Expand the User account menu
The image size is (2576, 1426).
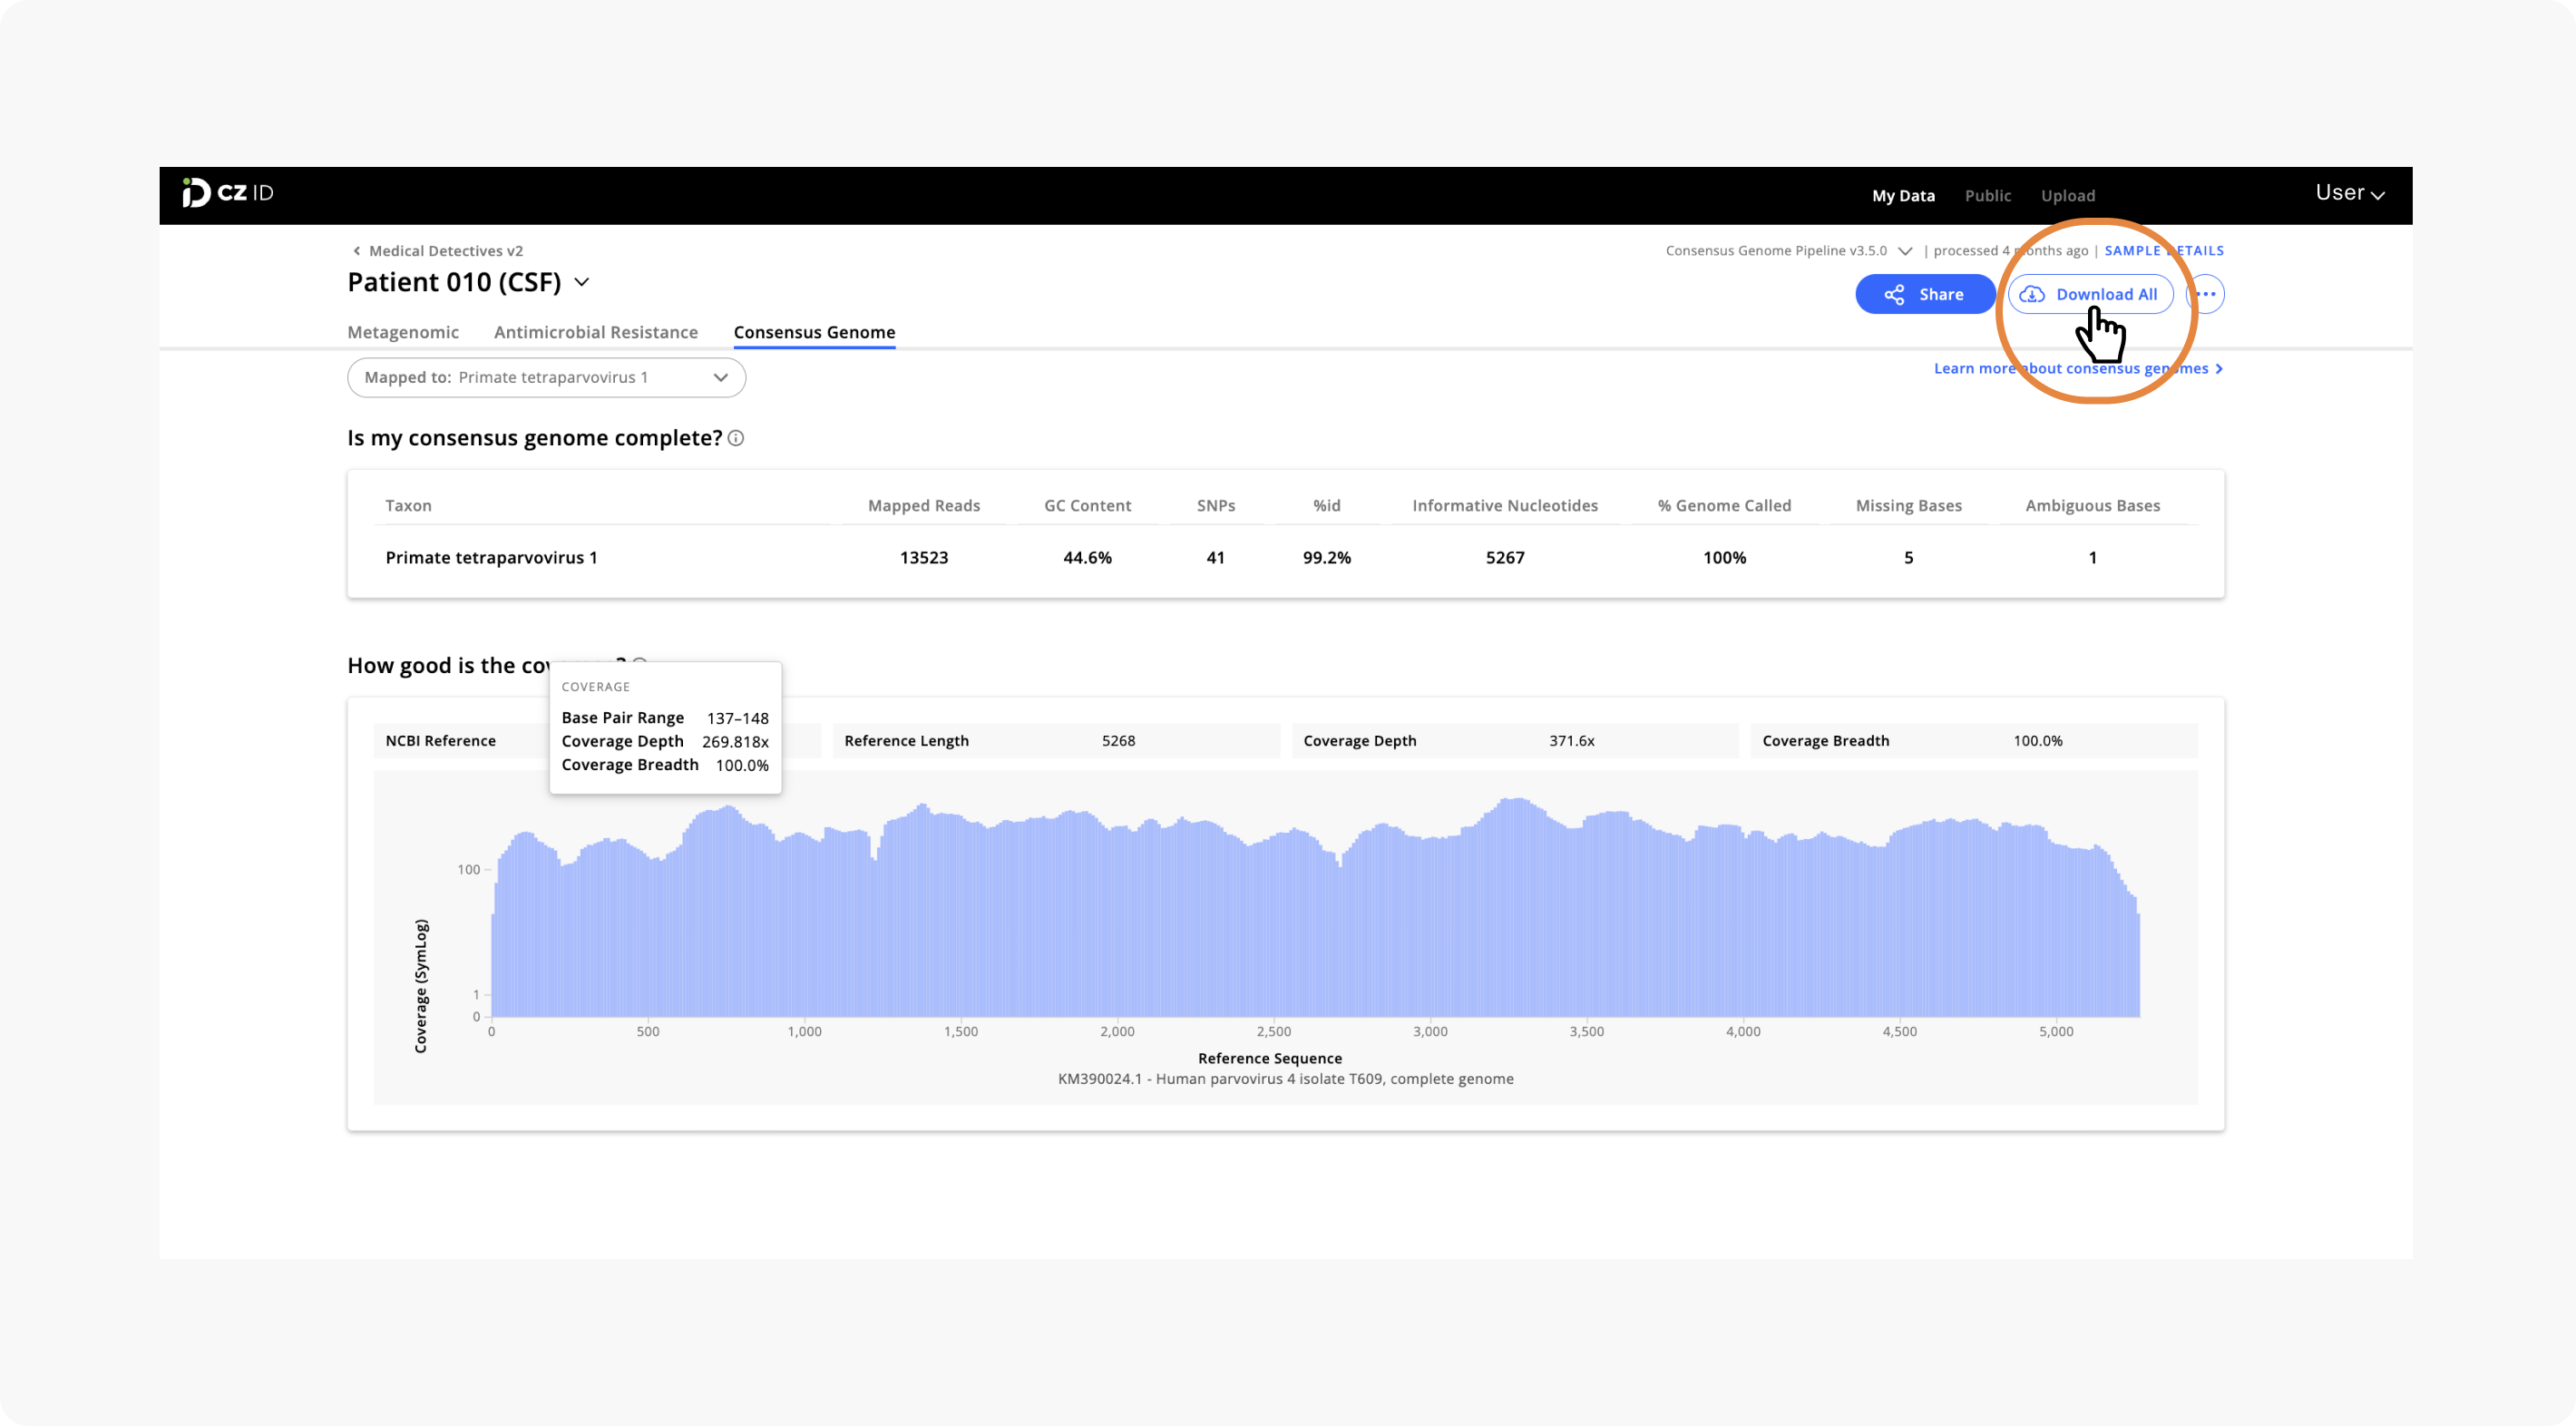tap(2349, 192)
